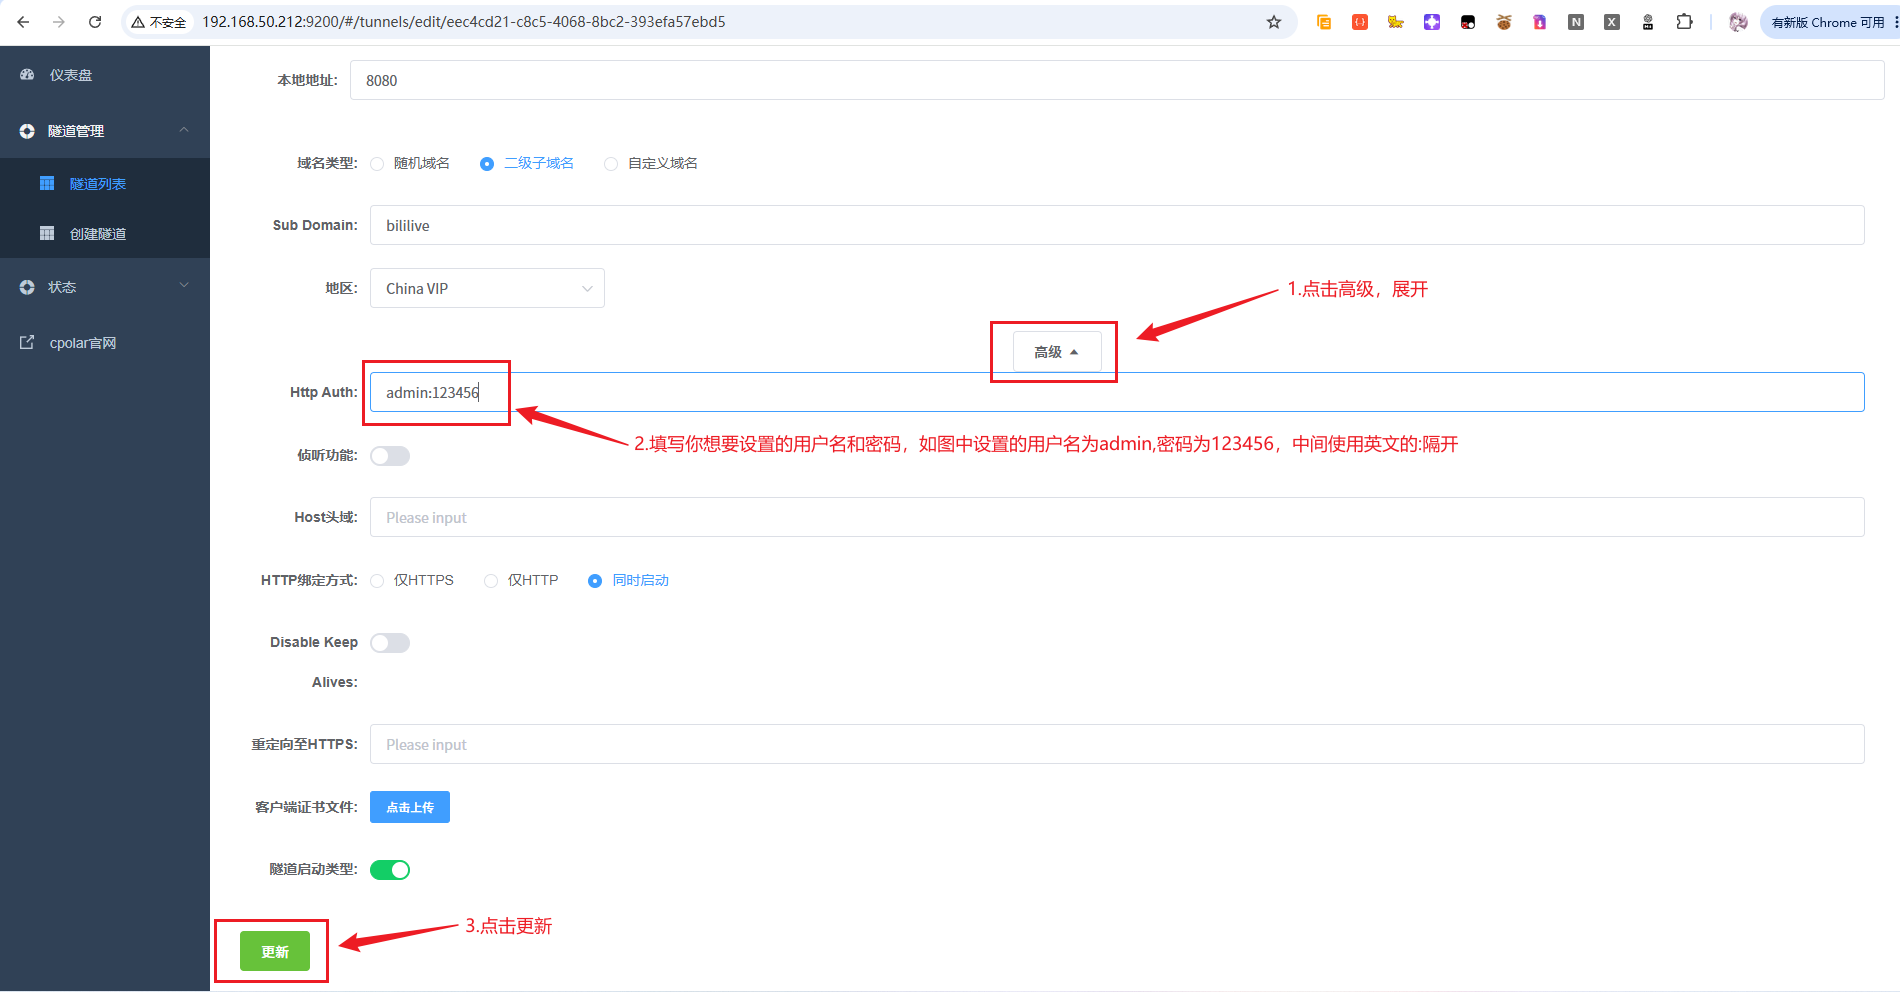Reload the page with refresh icon

(x=95, y=22)
